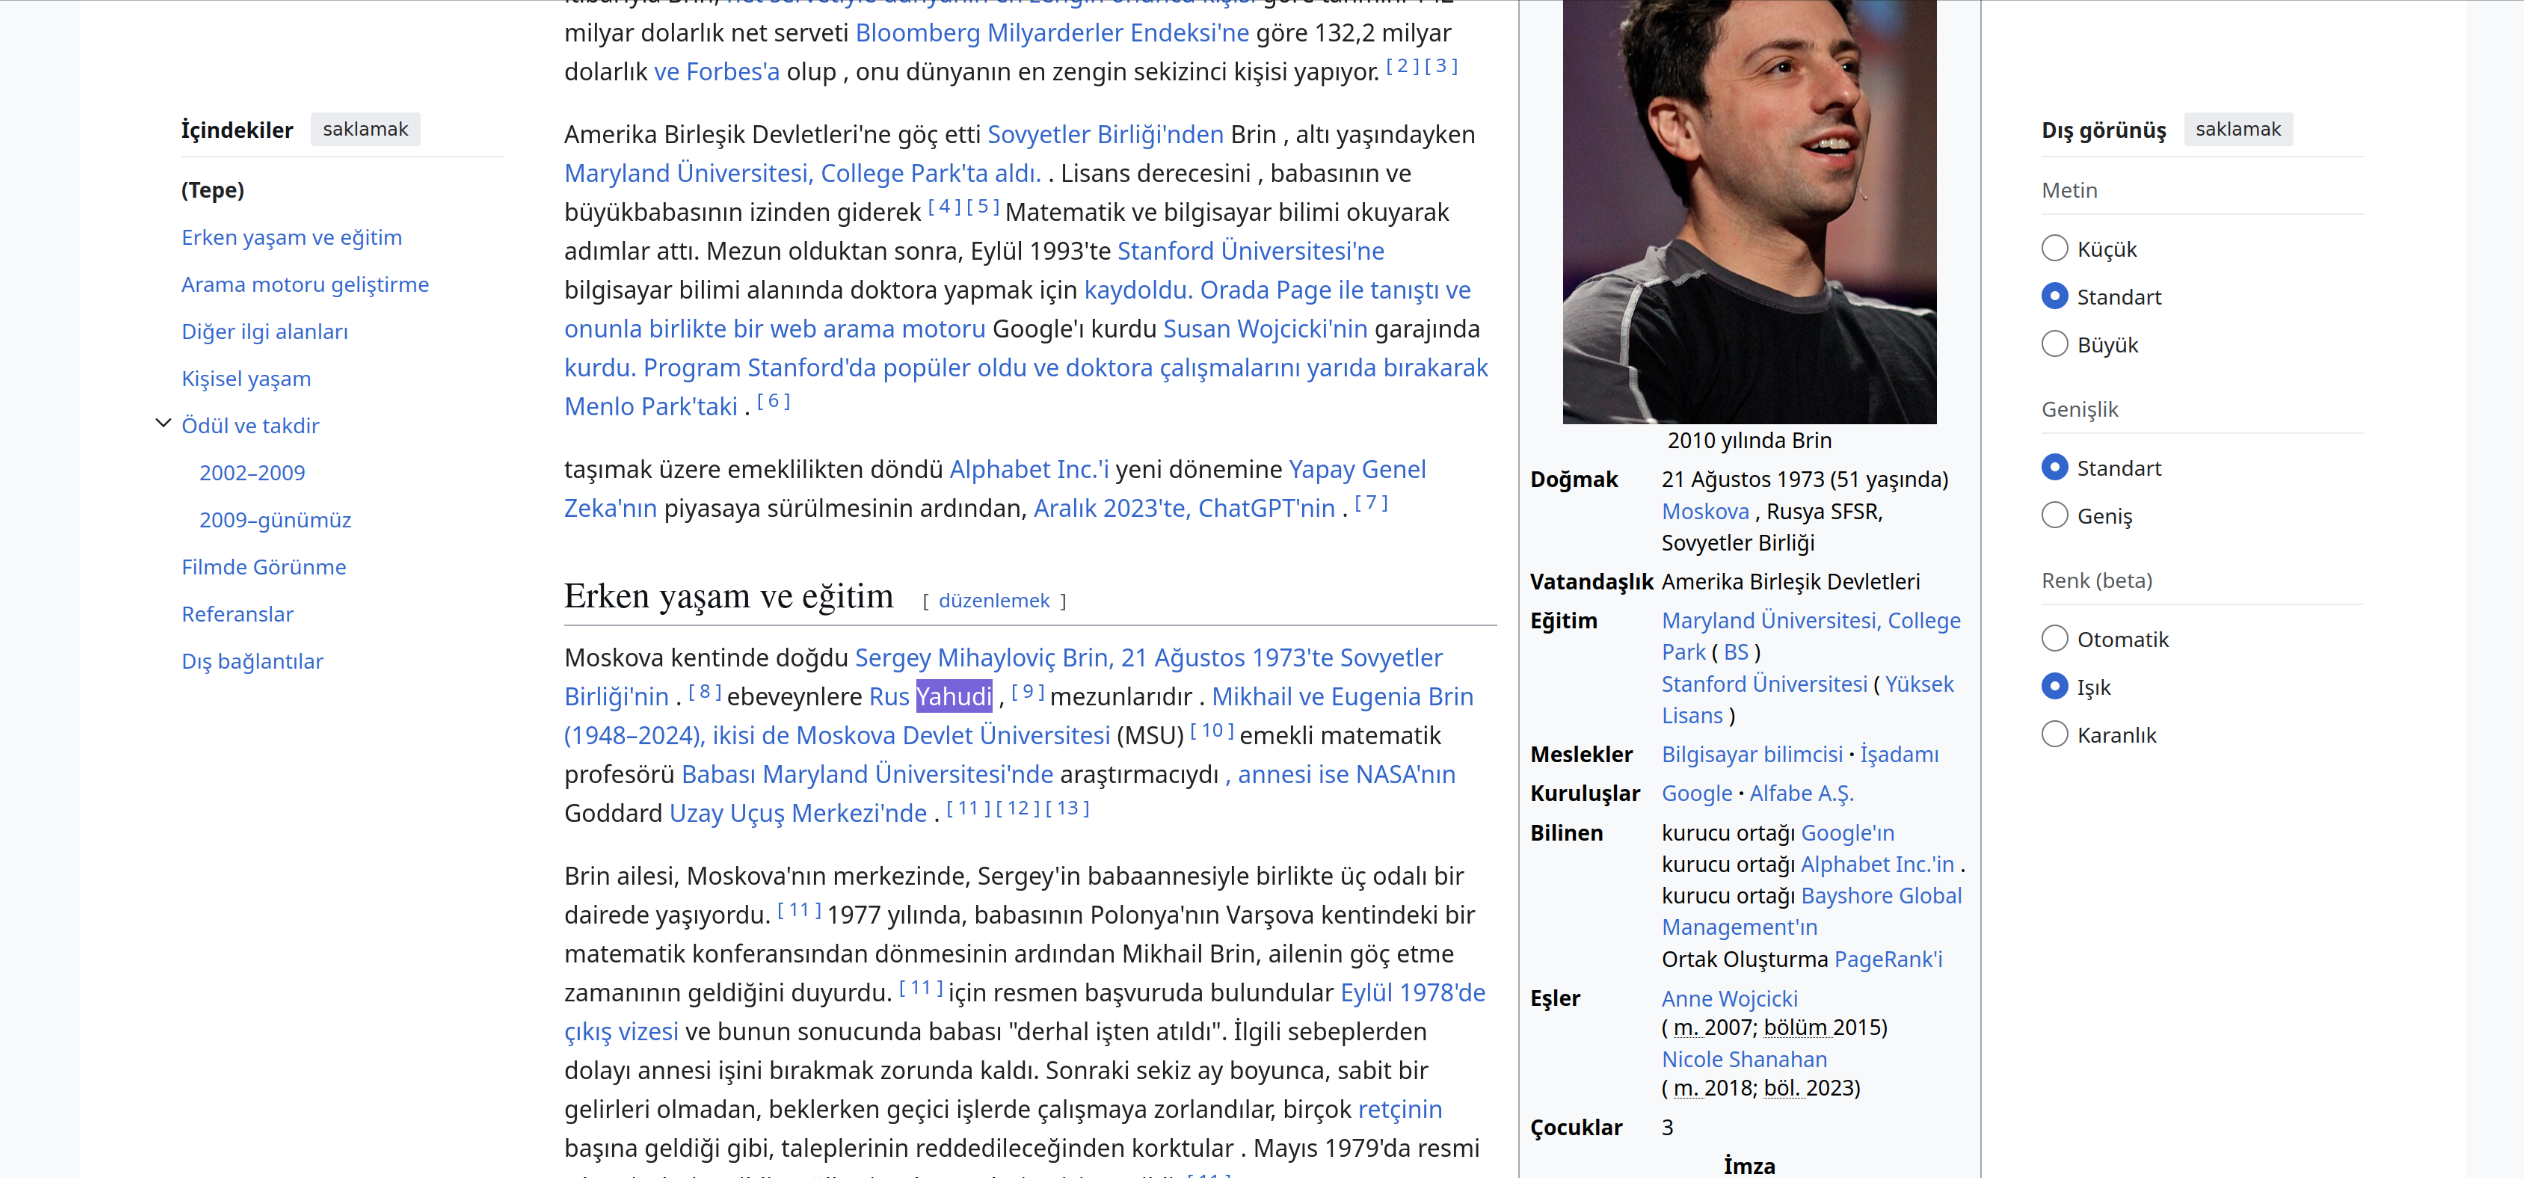Image resolution: width=2524 pixels, height=1178 pixels.
Task: Open İşadamı link
Action: (x=1899, y=754)
